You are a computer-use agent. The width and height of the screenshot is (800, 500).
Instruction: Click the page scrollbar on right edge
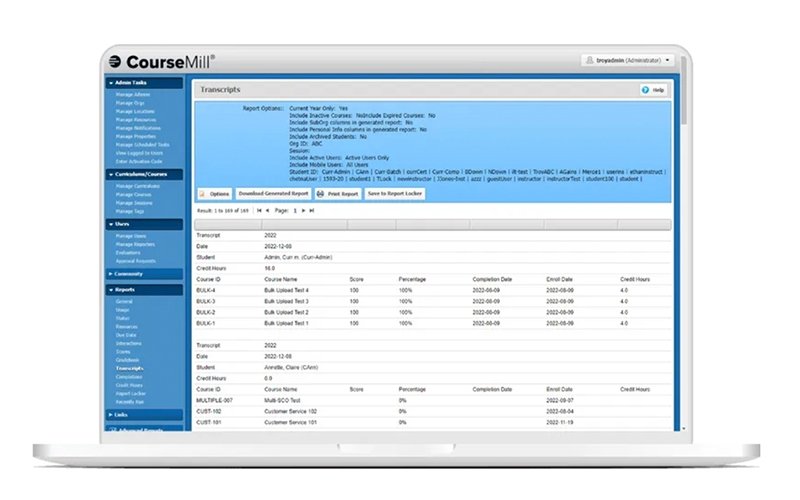tap(684, 91)
